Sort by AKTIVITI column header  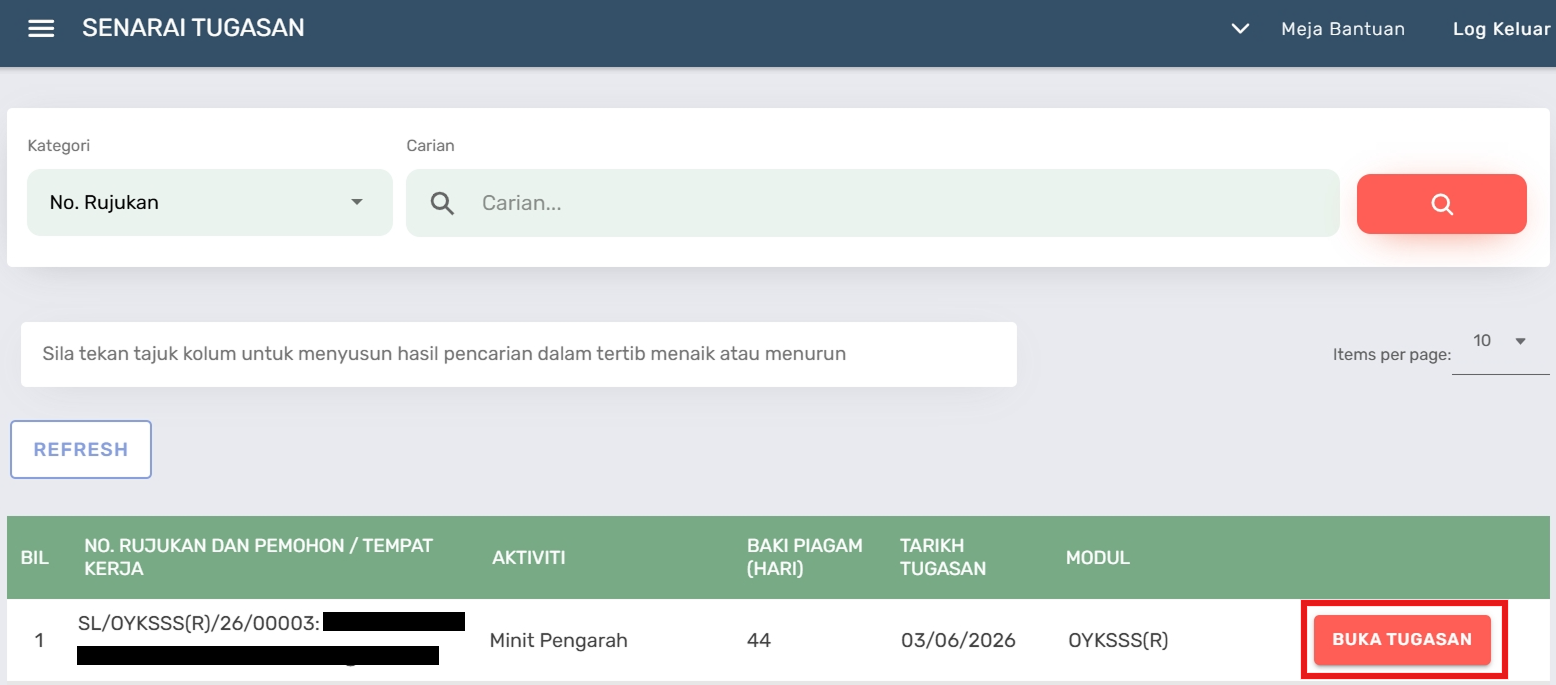[x=529, y=558]
